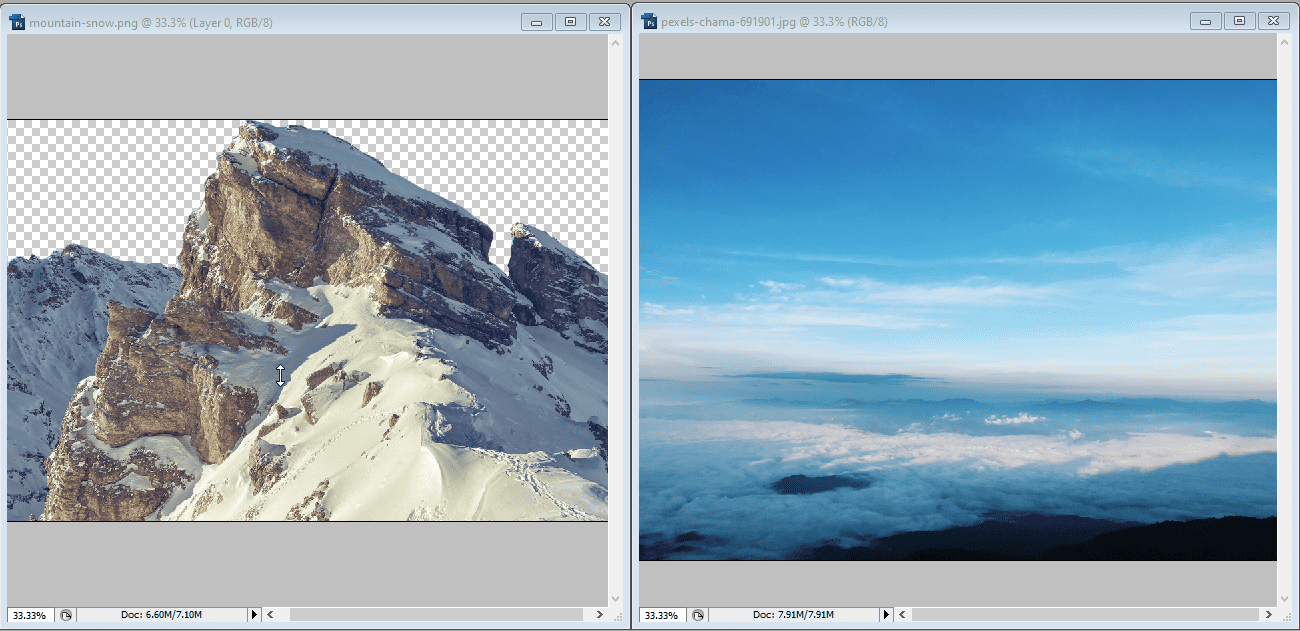The width and height of the screenshot is (1300, 631).
Task: Open status bar options arrow in mountain-snow.png
Action: 254,614
